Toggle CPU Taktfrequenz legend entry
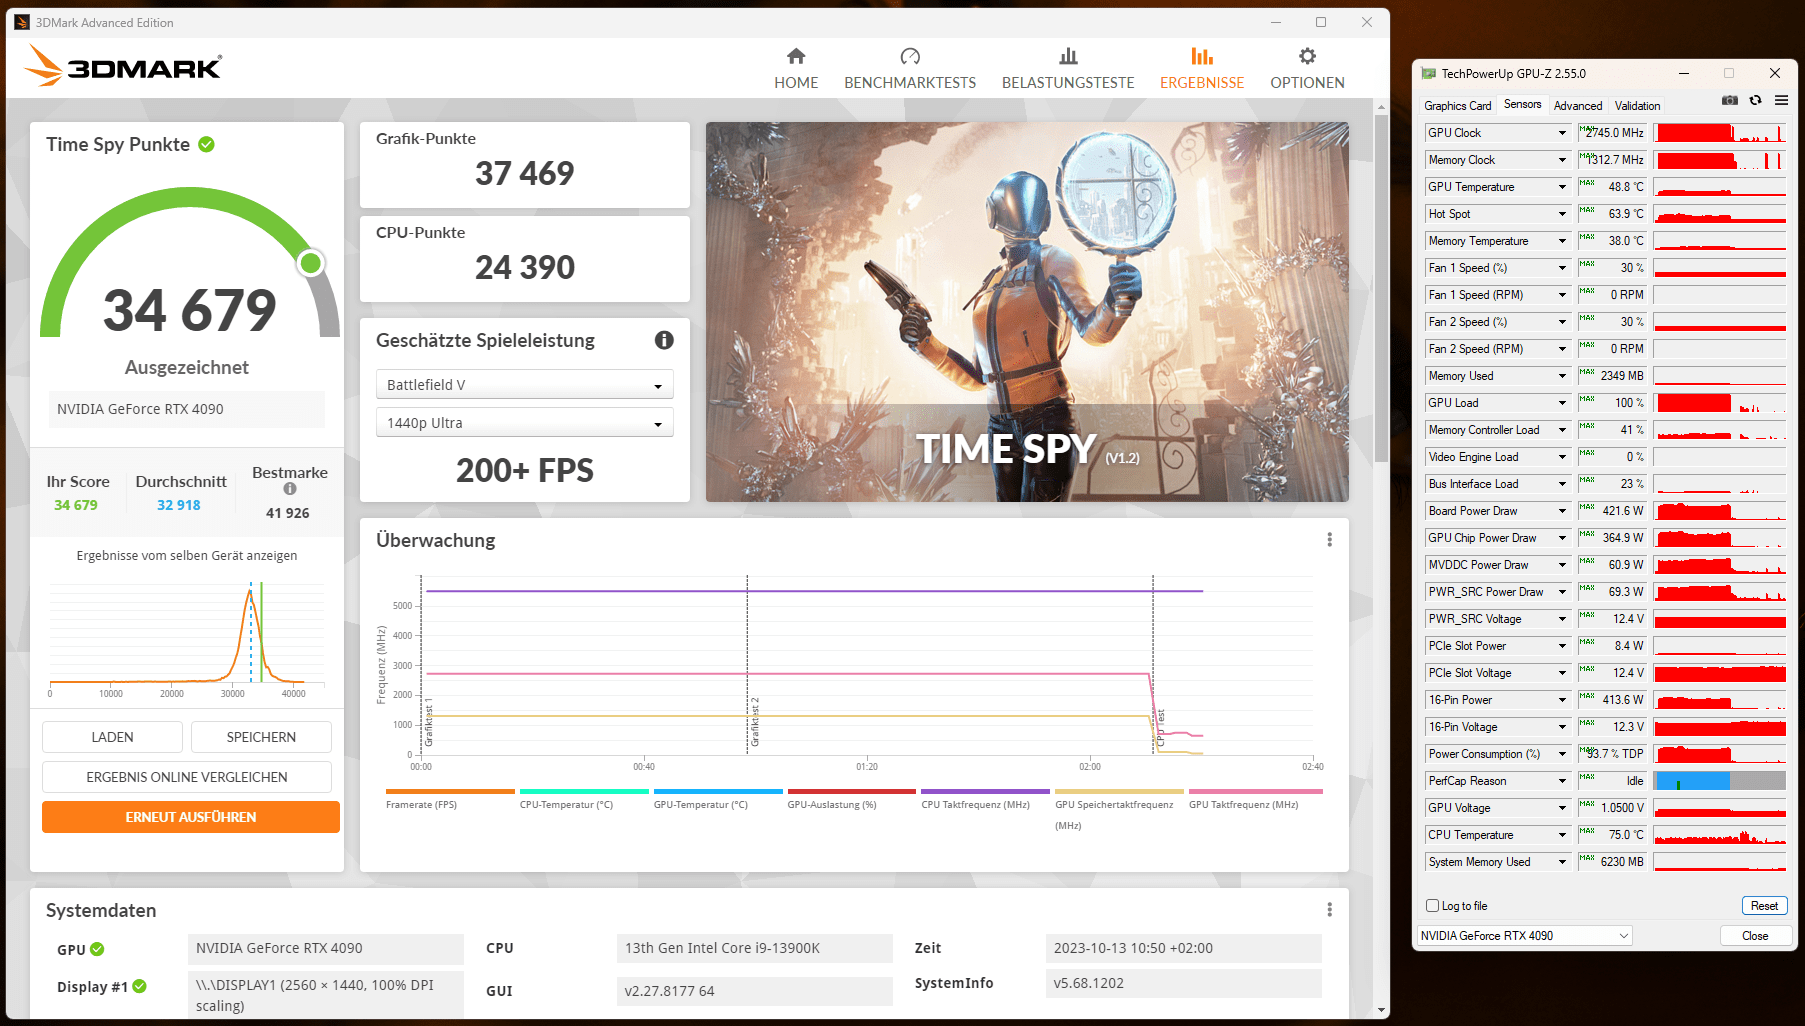 [985, 798]
